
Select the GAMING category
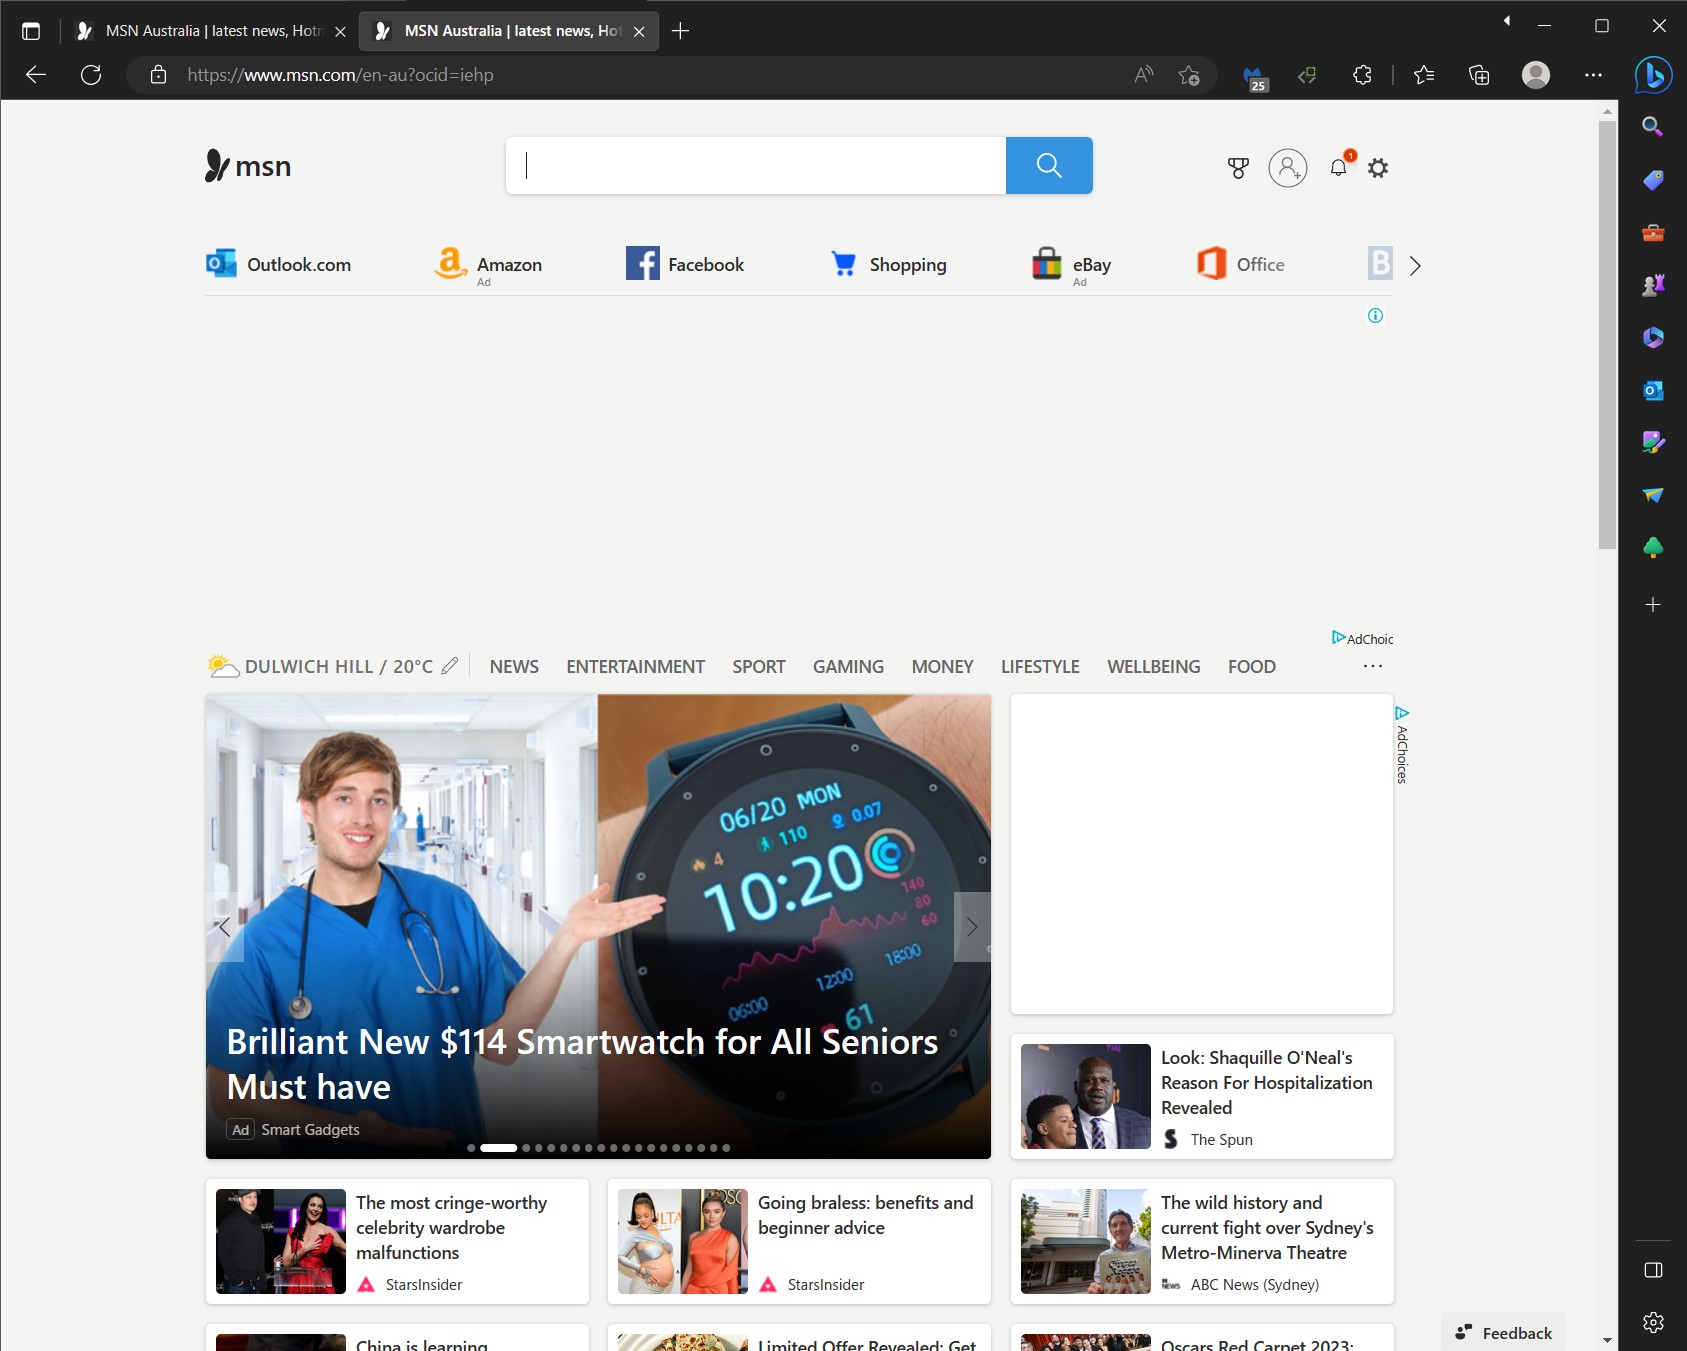(x=848, y=667)
